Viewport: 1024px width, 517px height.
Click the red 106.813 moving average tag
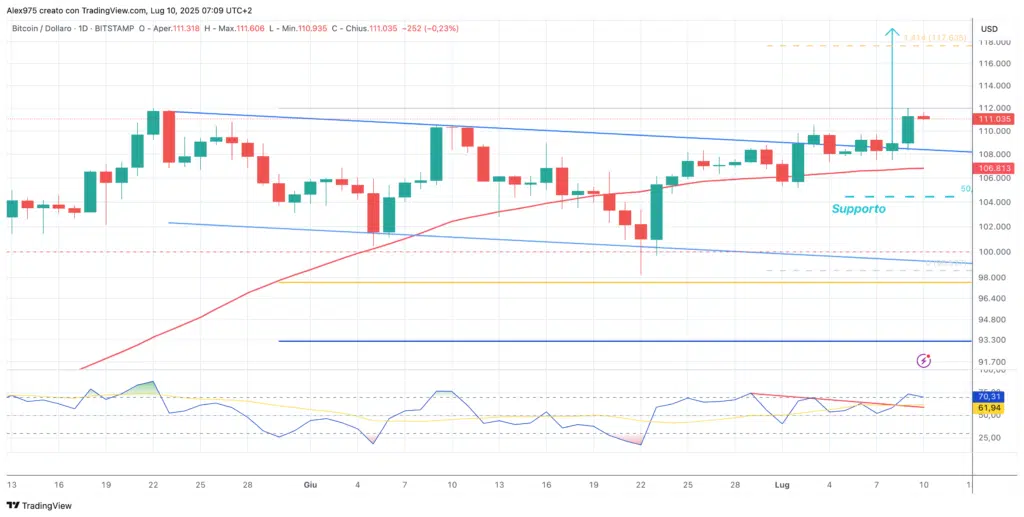[996, 168]
